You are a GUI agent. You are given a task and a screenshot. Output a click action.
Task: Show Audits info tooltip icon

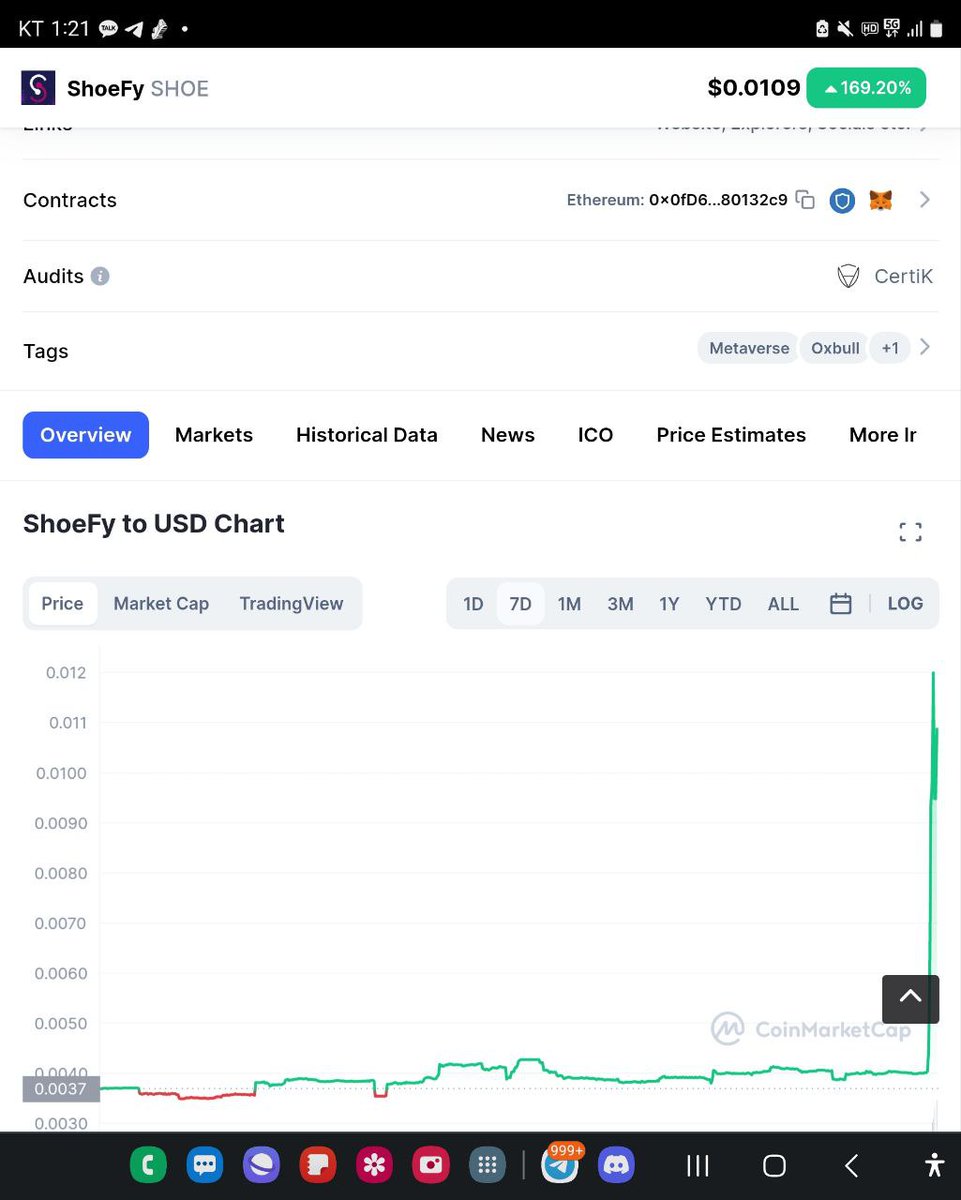[100, 276]
